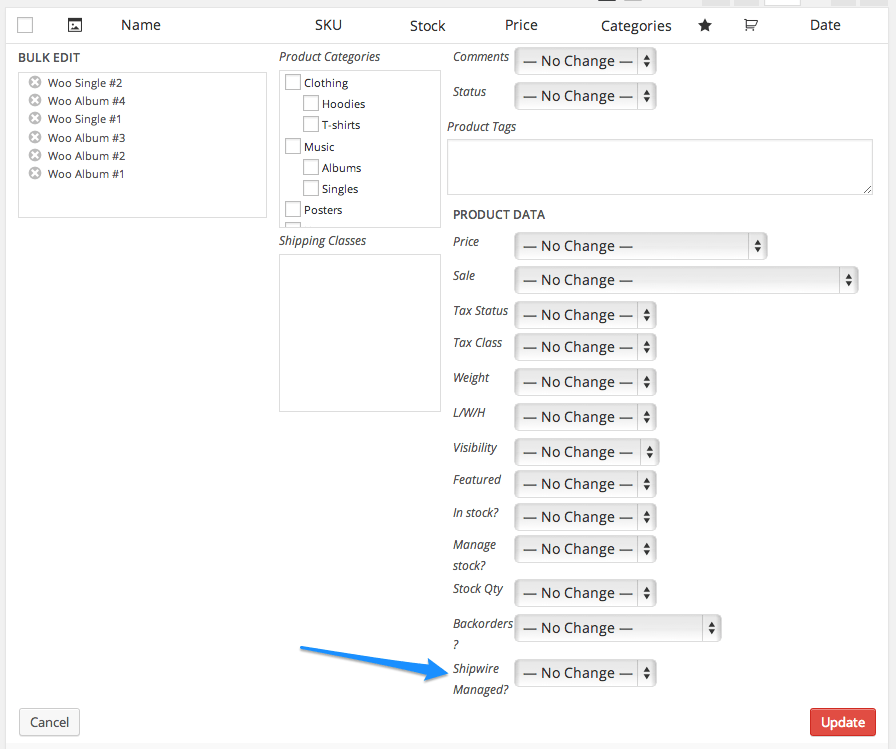Remove Woo Album #2 from bulk edit list
The image size is (896, 749).
coord(34,156)
